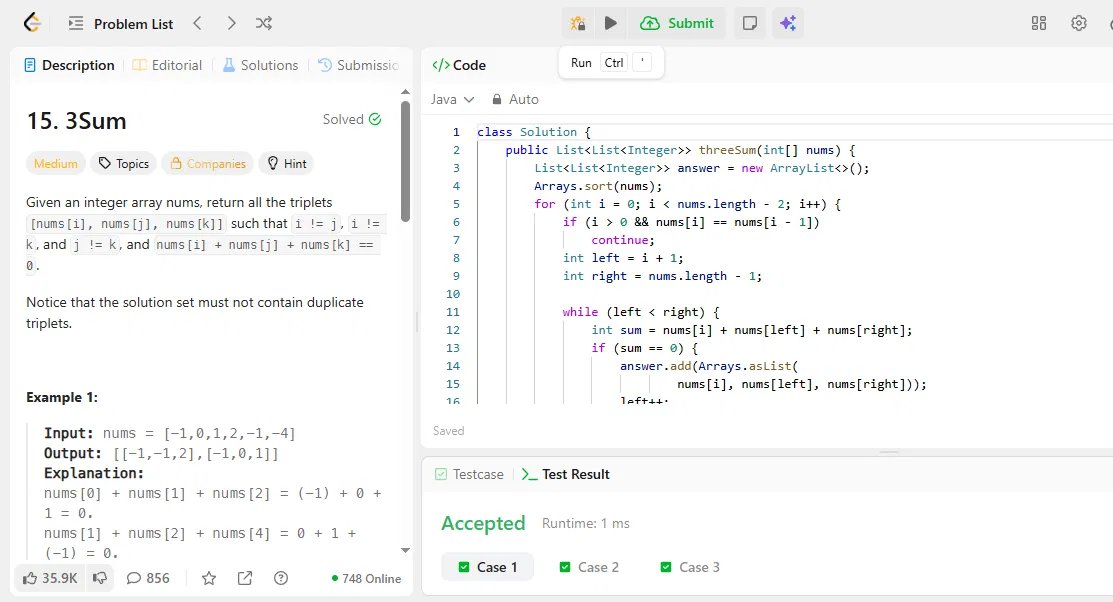Open the Java language dropdown
This screenshot has width=1113, height=602.
point(452,99)
